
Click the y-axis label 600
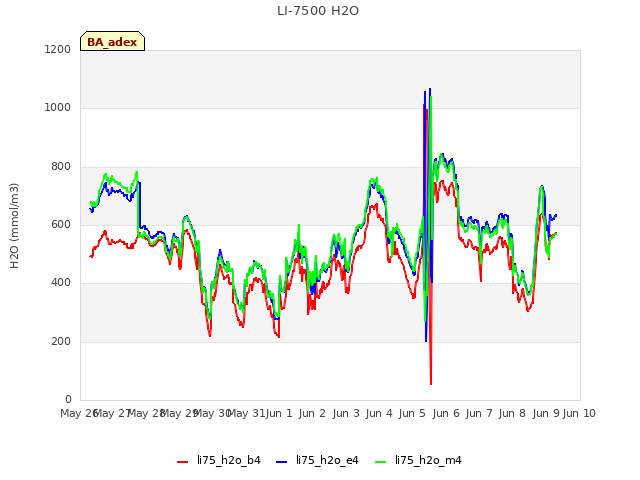pos(61,224)
